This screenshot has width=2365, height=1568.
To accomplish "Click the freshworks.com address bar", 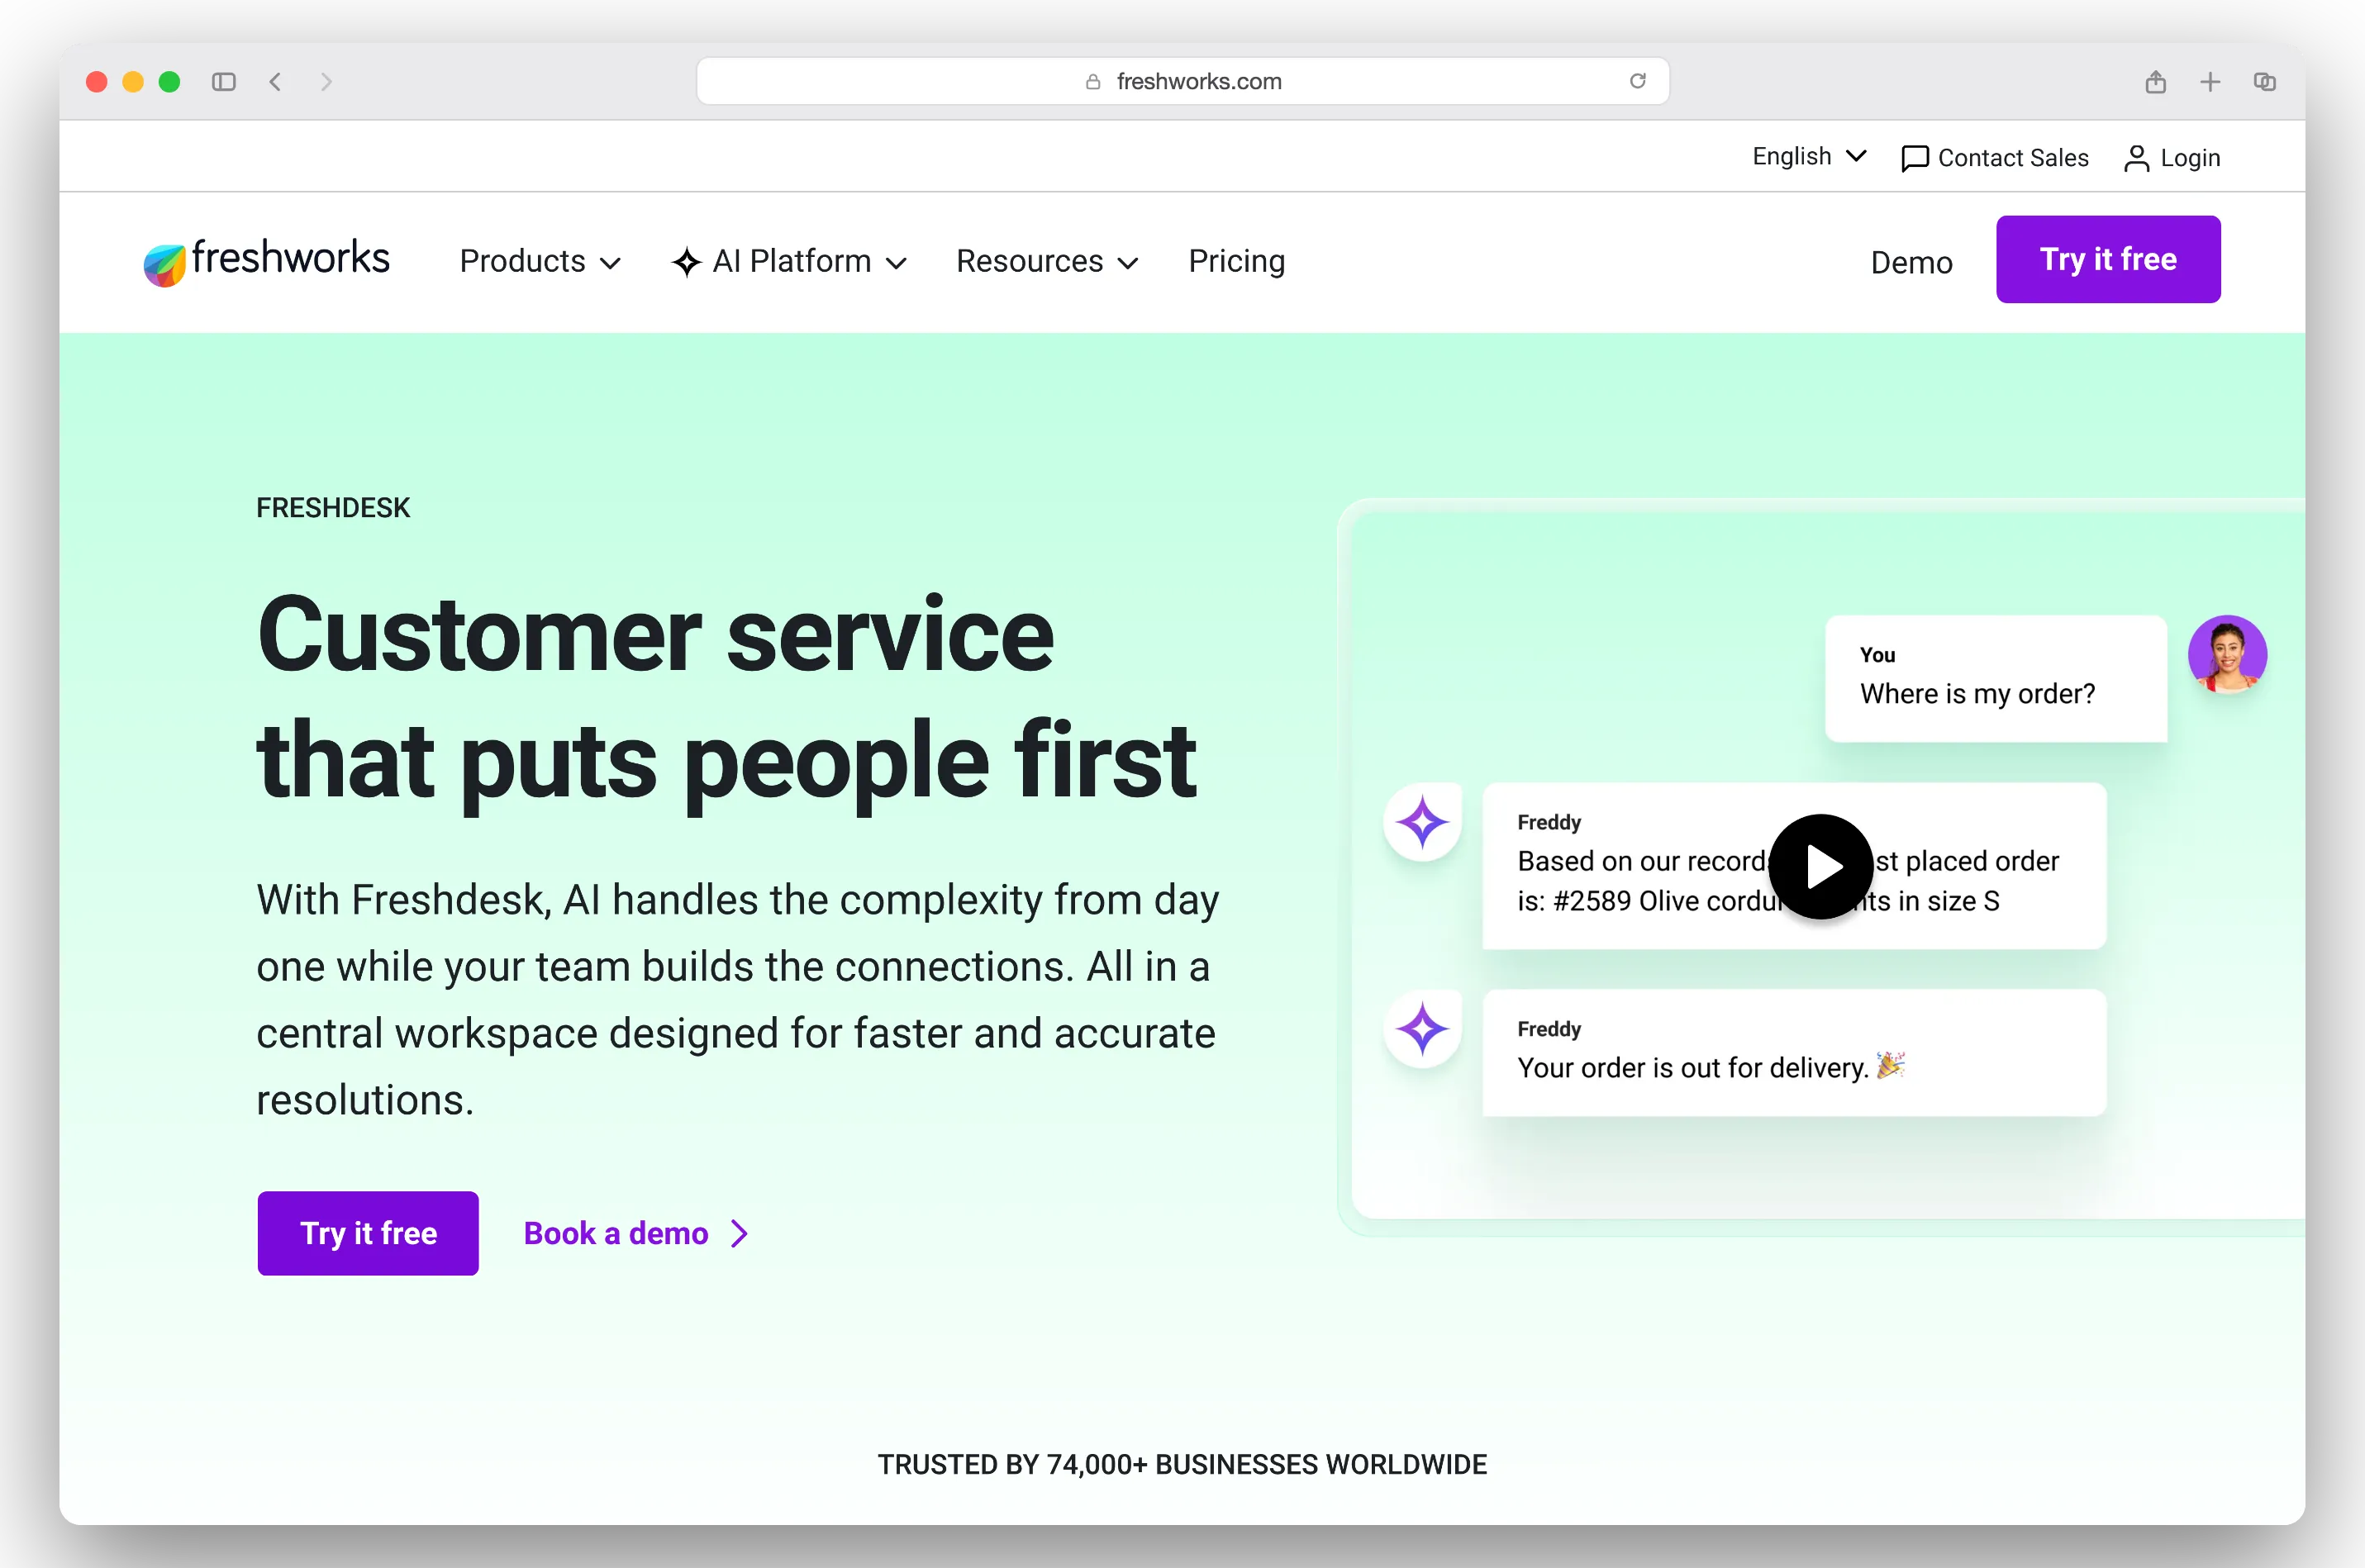I will tap(1182, 81).
